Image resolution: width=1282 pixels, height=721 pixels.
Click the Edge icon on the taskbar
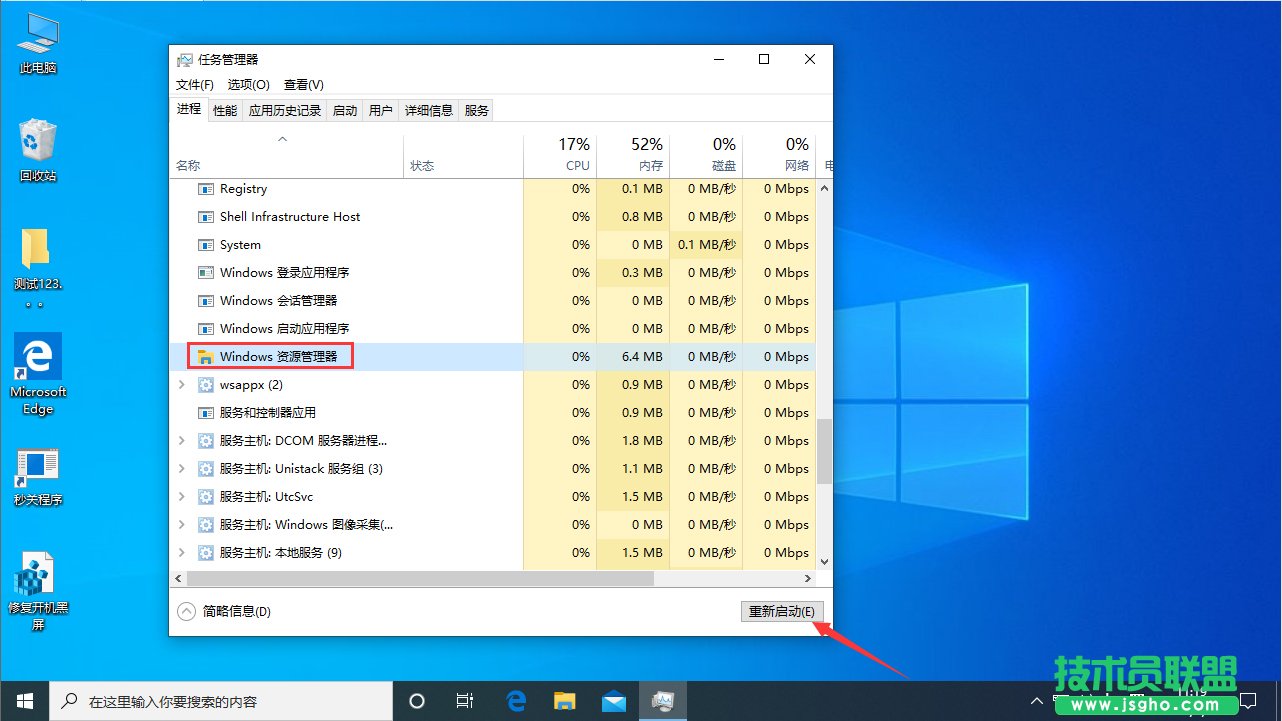coord(516,701)
